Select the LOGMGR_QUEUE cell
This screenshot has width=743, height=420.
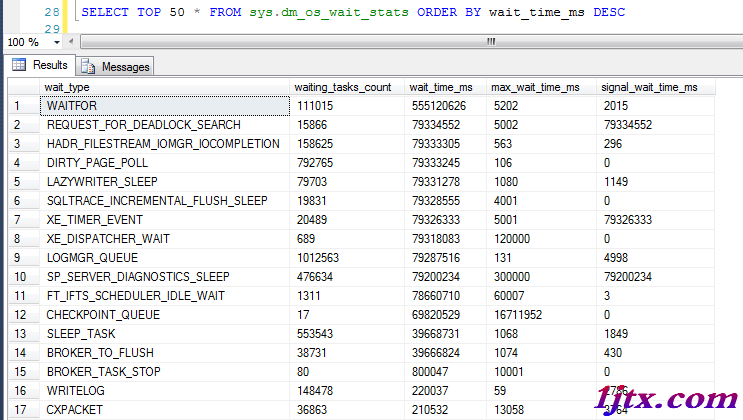[x=164, y=257]
